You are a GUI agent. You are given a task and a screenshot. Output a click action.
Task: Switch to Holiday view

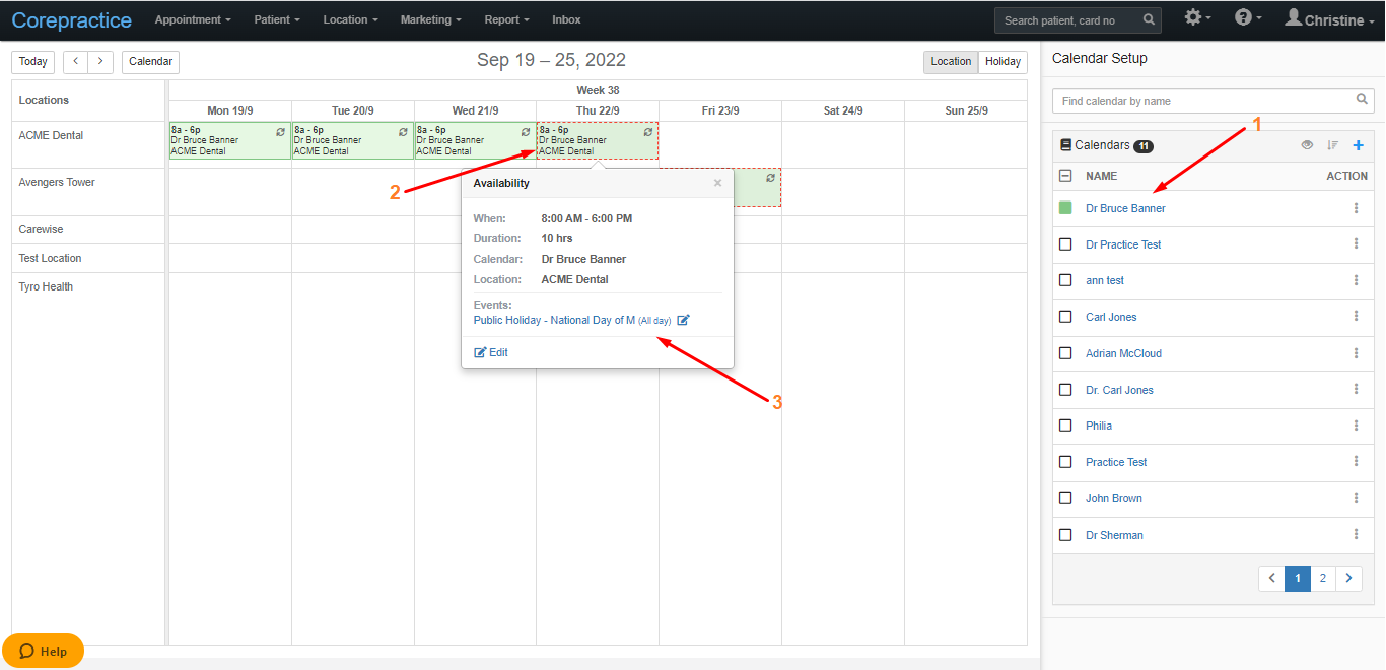coord(1003,62)
